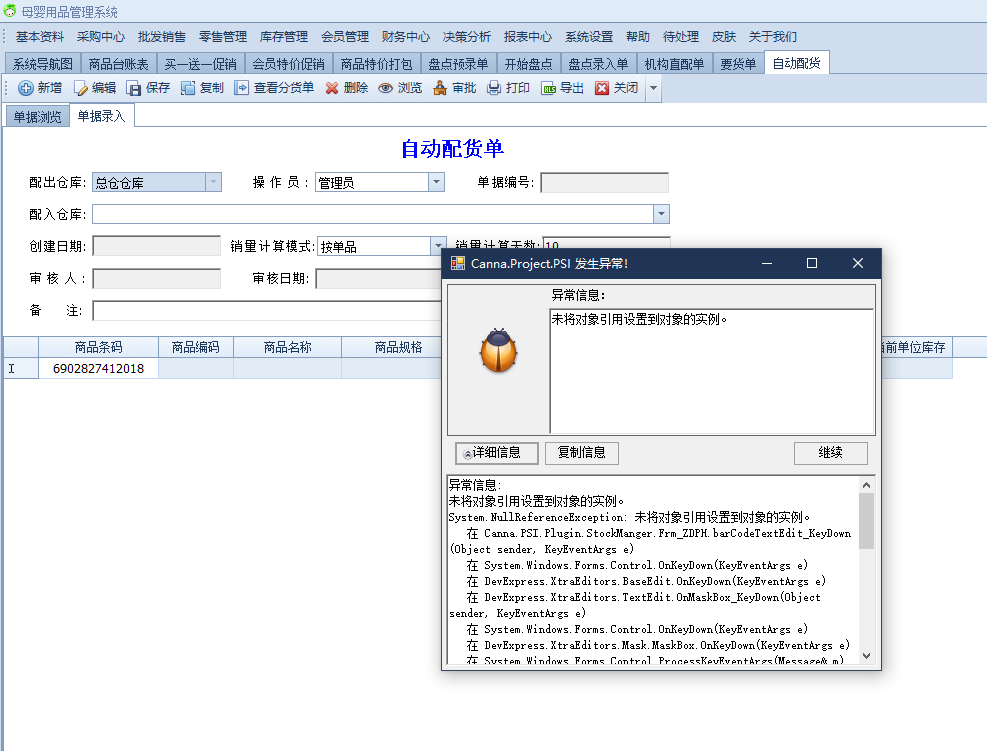This screenshot has height=751, width=987.
Task: Click the 商品规格 column header
Action: coord(392,347)
